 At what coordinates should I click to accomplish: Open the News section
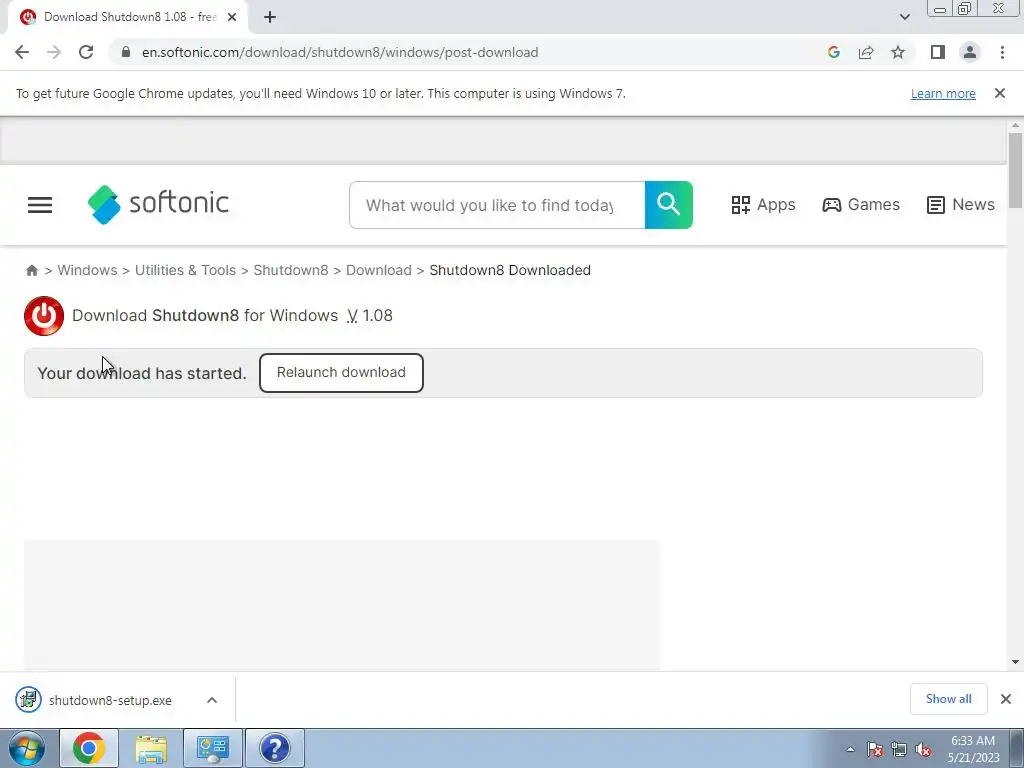[x=961, y=205]
